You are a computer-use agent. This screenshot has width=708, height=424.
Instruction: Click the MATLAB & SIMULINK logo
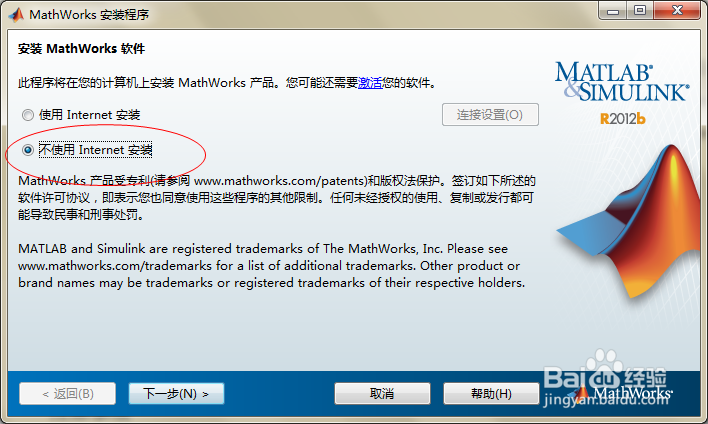[x=622, y=81]
